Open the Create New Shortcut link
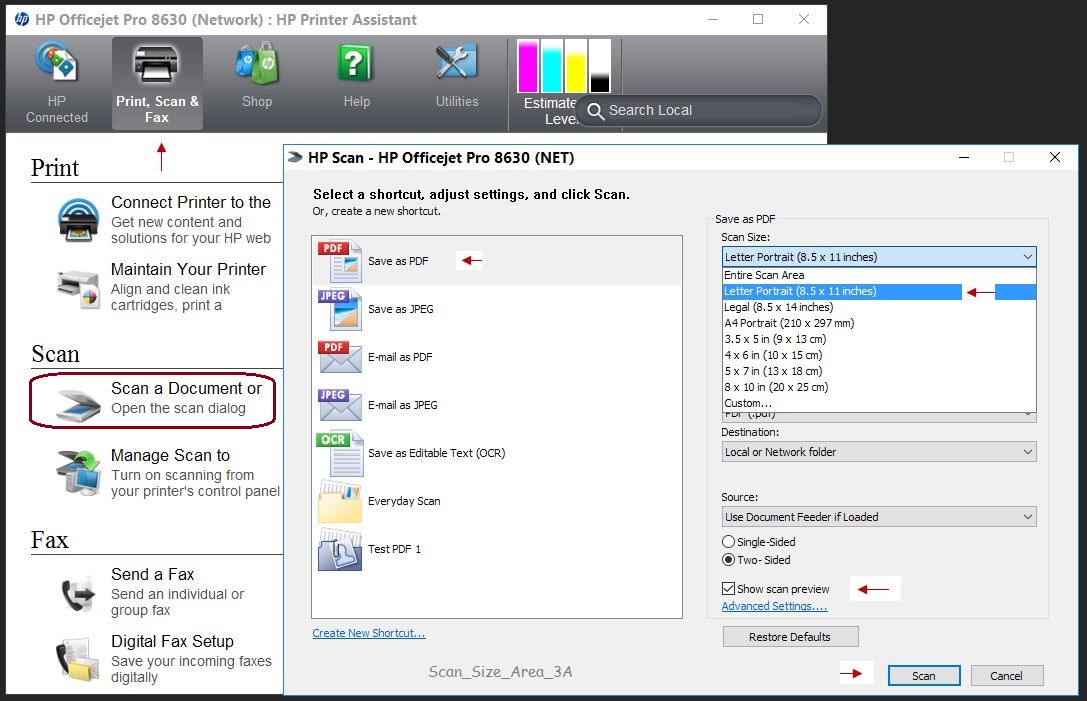This screenshot has width=1087, height=701. click(369, 633)
